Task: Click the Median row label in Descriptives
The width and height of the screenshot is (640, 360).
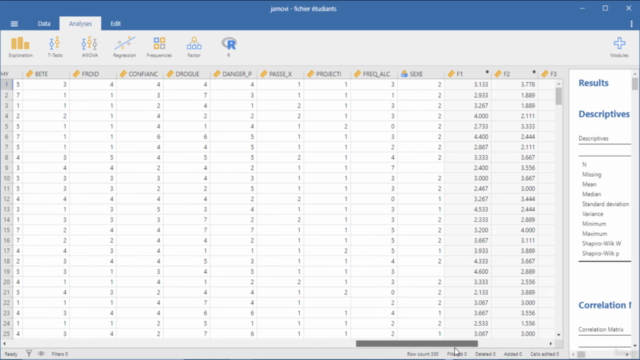Action: click(x=591, y=194)
